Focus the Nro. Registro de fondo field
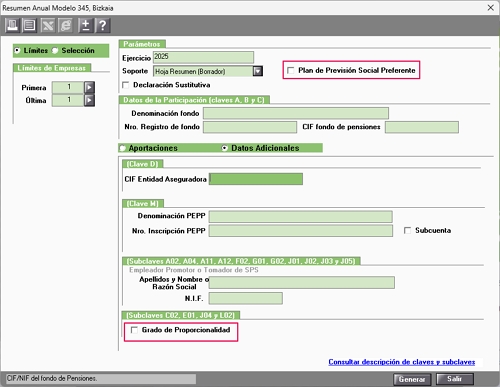This screenshot has width=500, height=387. (250, 127)
